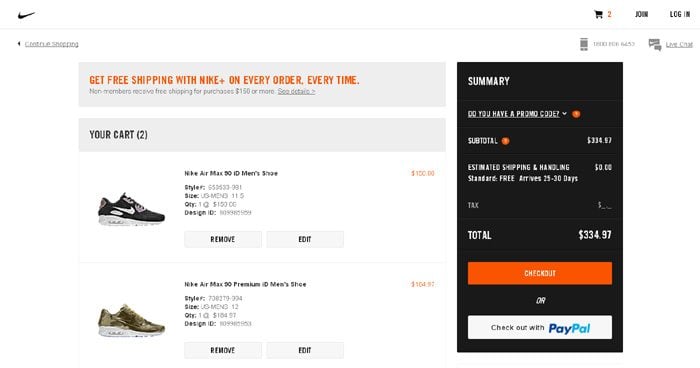Click the orange Checkout button

coord(540,273)
